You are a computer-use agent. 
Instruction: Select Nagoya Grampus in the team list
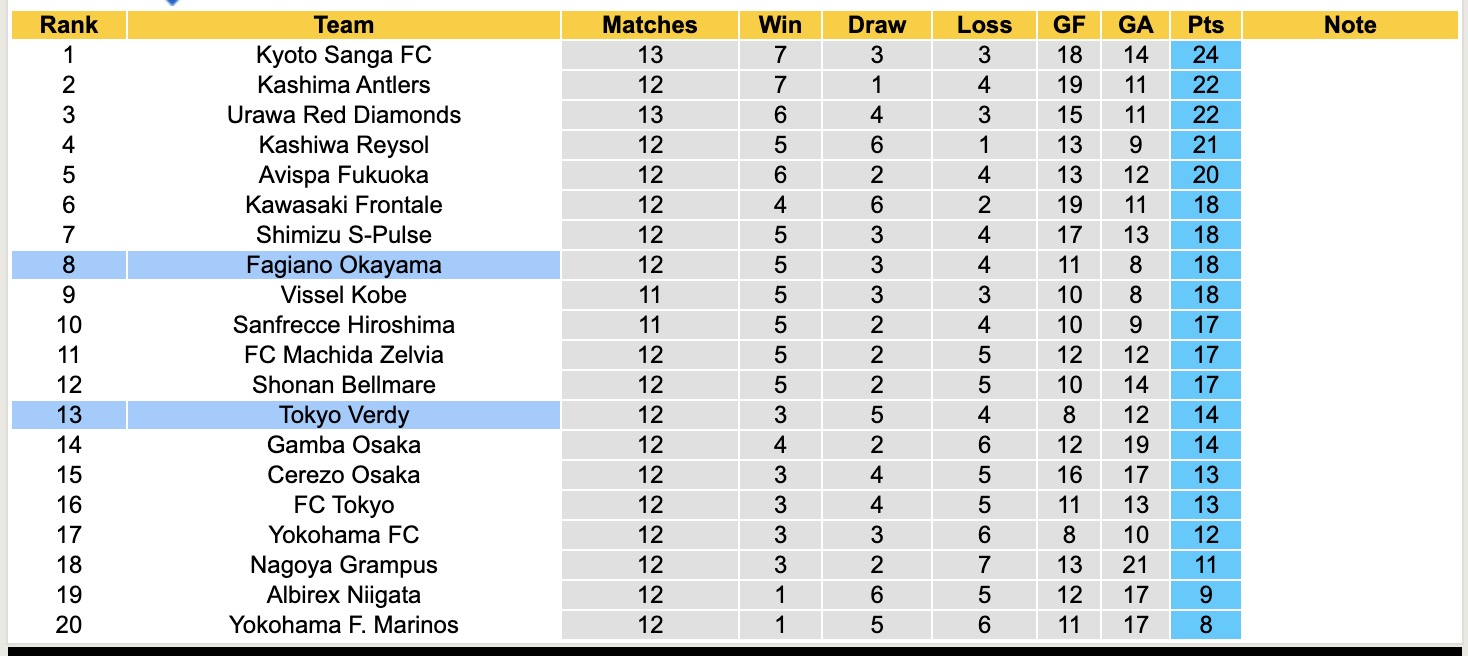pos(343,565)
